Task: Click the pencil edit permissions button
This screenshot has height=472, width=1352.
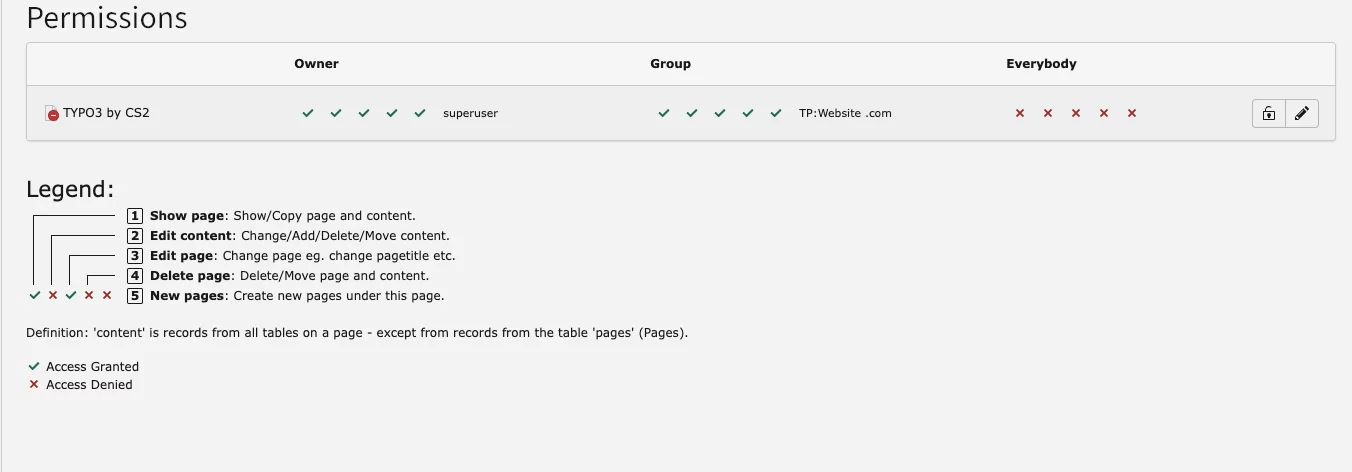Action: pos(1301,114)
